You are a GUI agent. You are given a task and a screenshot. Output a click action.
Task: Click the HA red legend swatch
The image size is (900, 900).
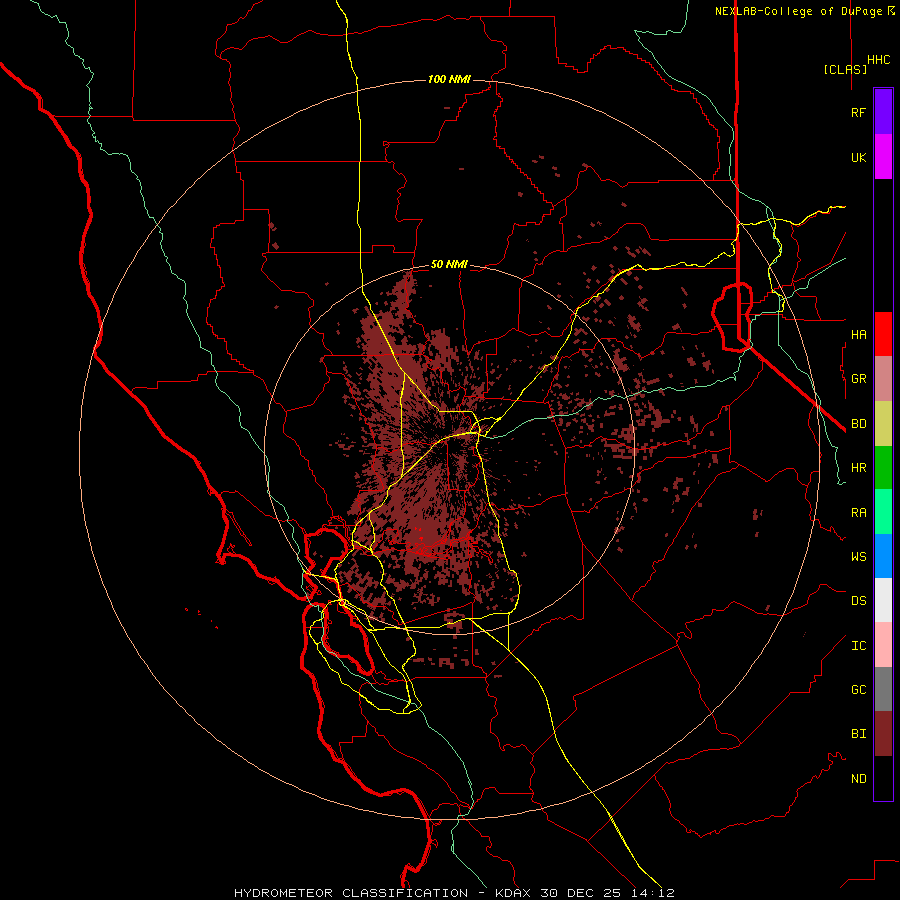pyautogui.click(x=883, y=334)
